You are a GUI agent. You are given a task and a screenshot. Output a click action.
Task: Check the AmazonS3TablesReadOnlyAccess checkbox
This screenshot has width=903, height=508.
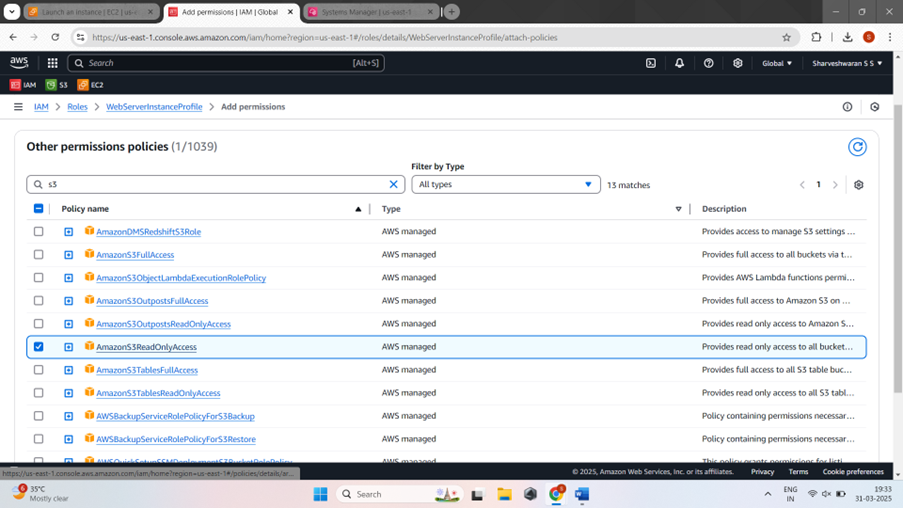coord(39,393)
